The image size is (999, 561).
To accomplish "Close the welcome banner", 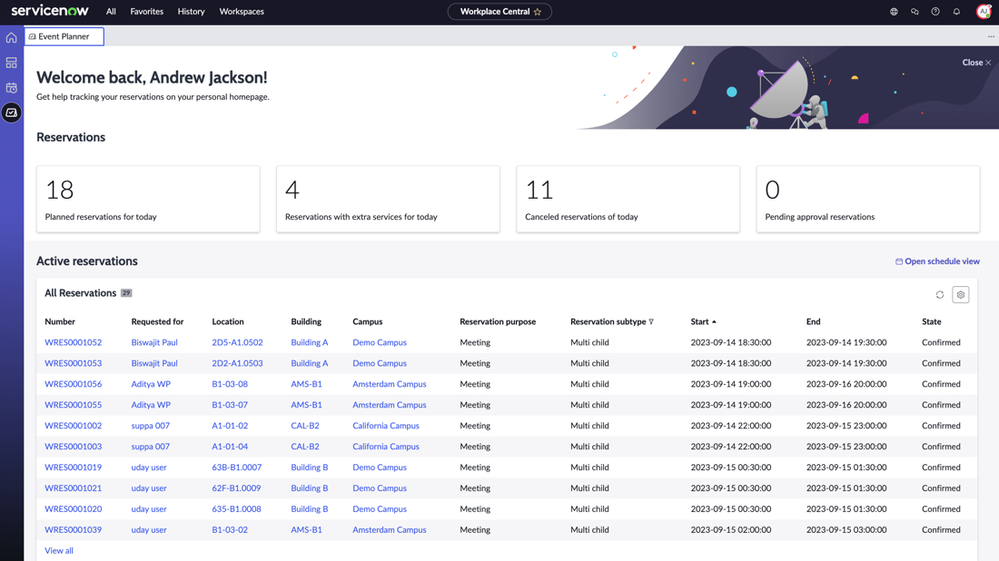I will tap(977, 62).
